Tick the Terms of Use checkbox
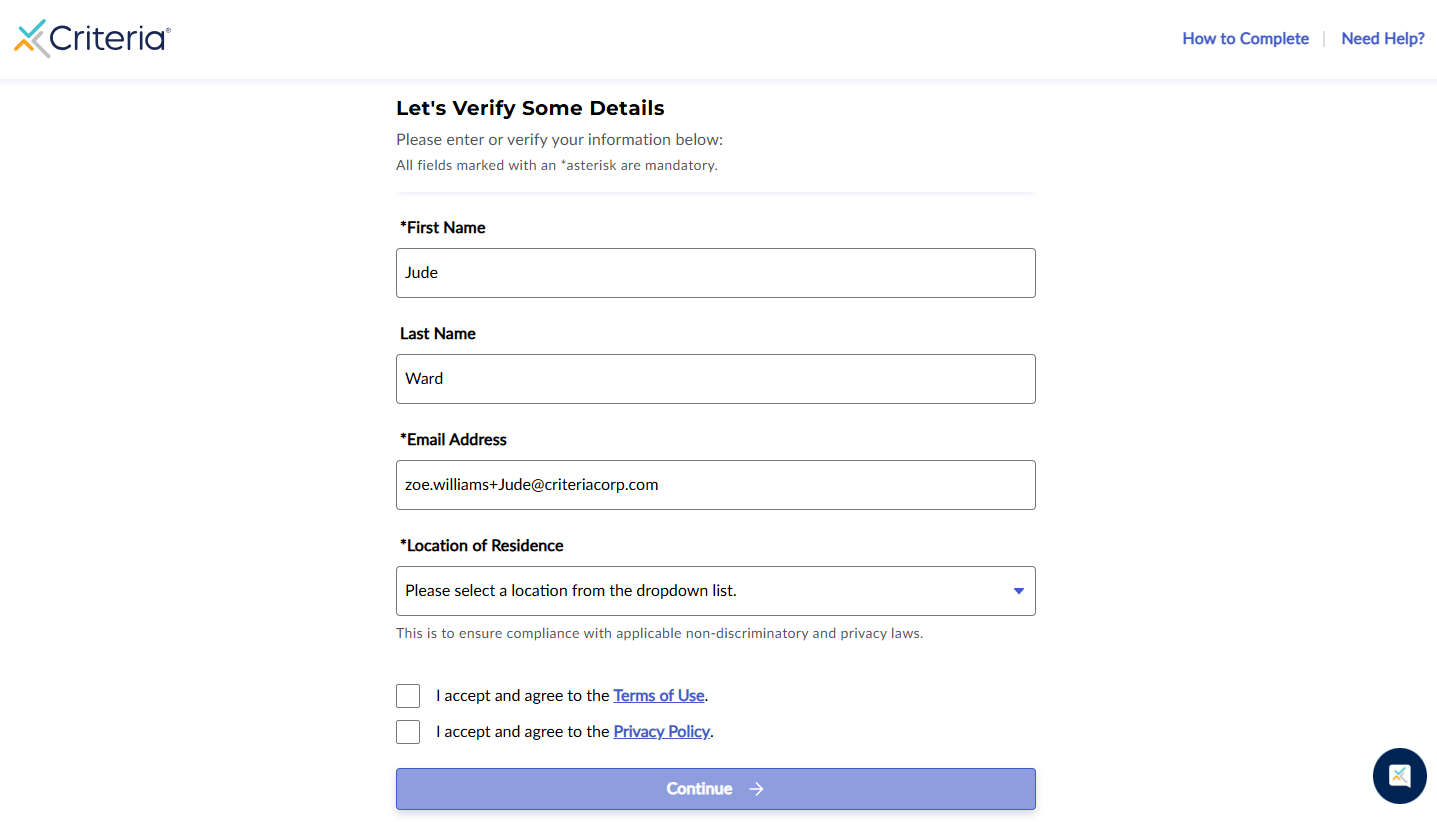 (408, 696)
